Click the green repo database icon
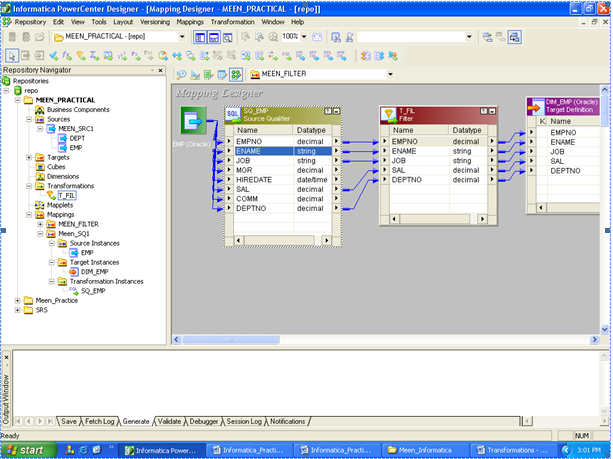This screenshot has height=459, width=613. pyautogui.click(x=18, y=91)
